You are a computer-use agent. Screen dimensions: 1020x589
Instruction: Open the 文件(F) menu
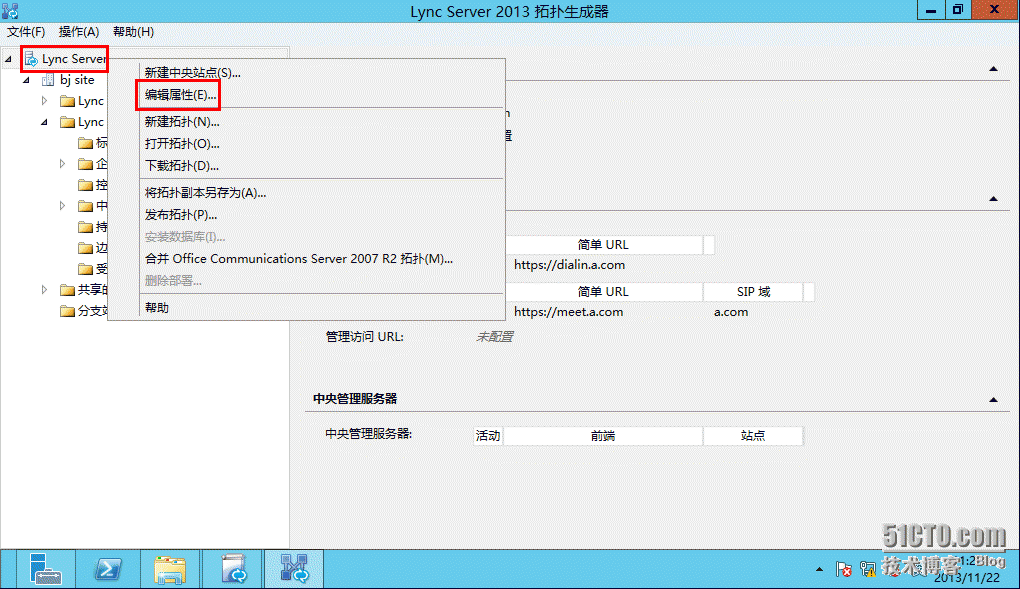coord(26,32)
